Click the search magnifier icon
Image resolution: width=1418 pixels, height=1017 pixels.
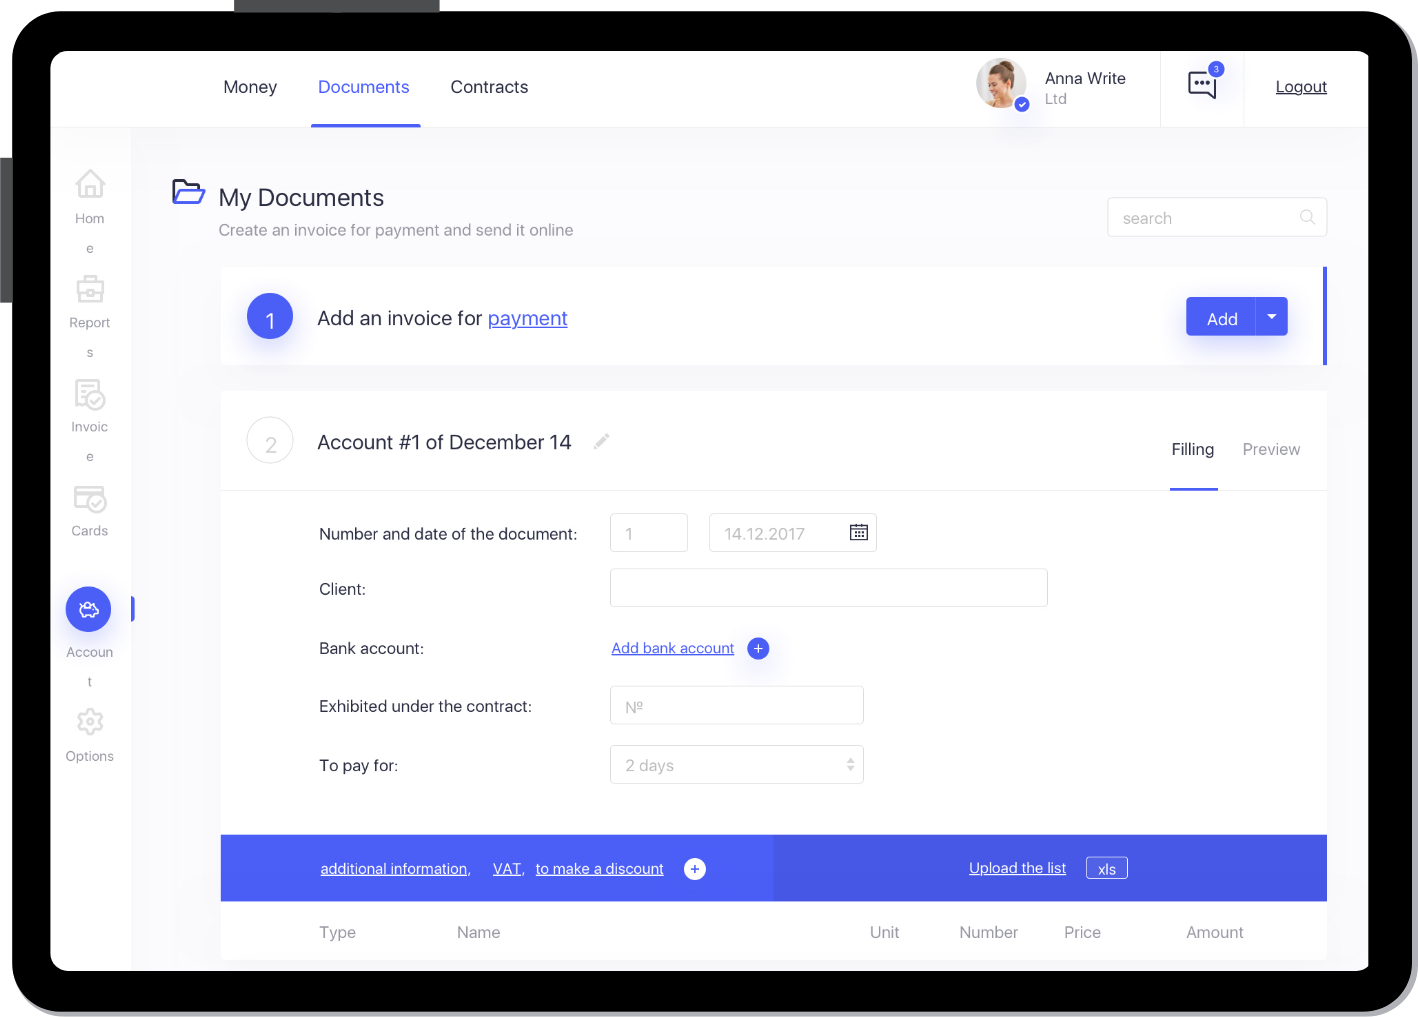coord(1307,217)
